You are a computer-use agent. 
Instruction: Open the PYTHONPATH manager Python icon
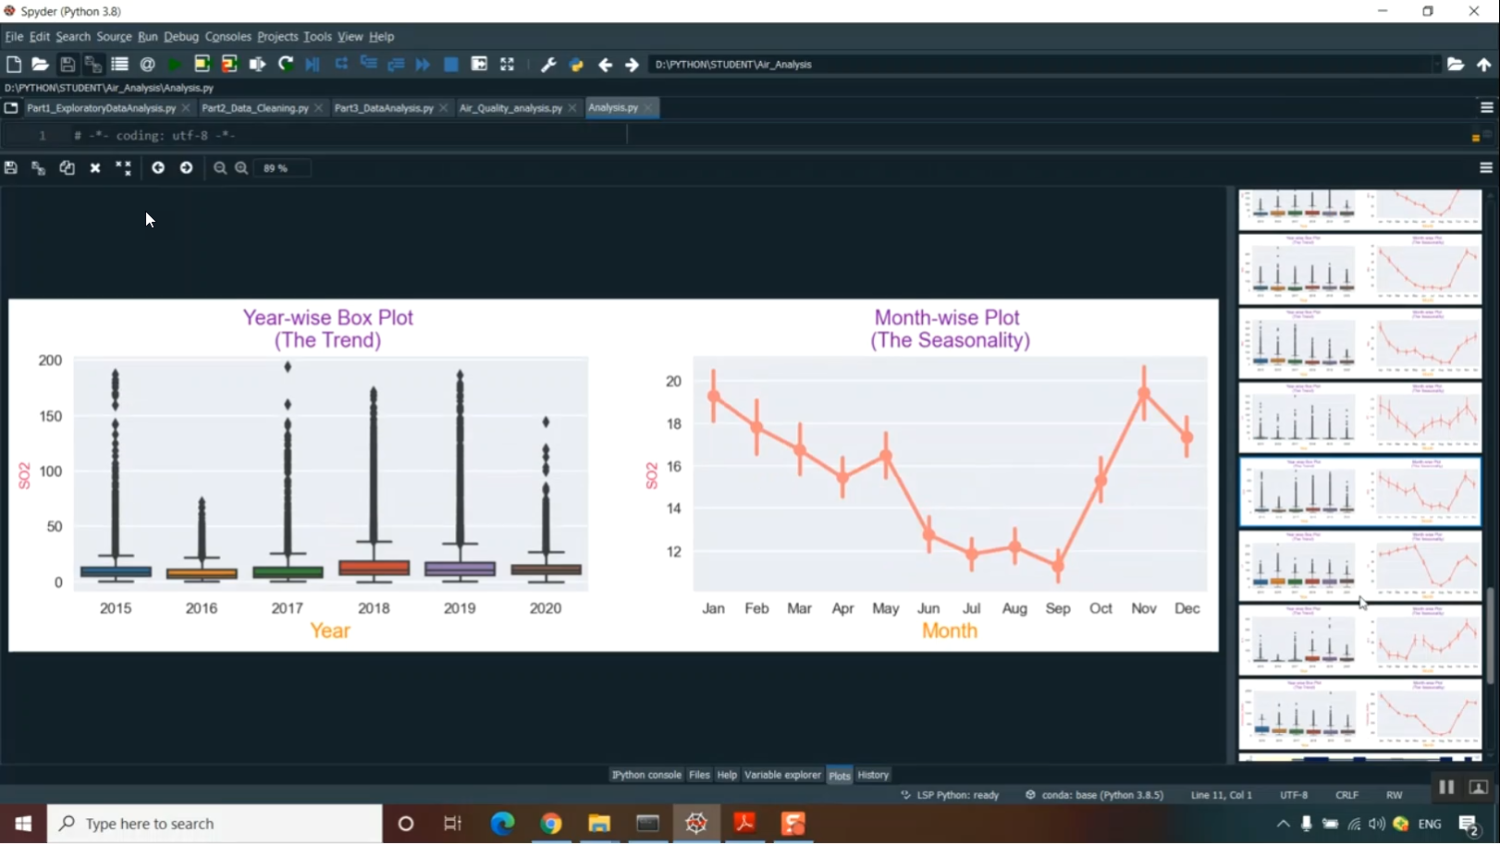tap(576, 64)
